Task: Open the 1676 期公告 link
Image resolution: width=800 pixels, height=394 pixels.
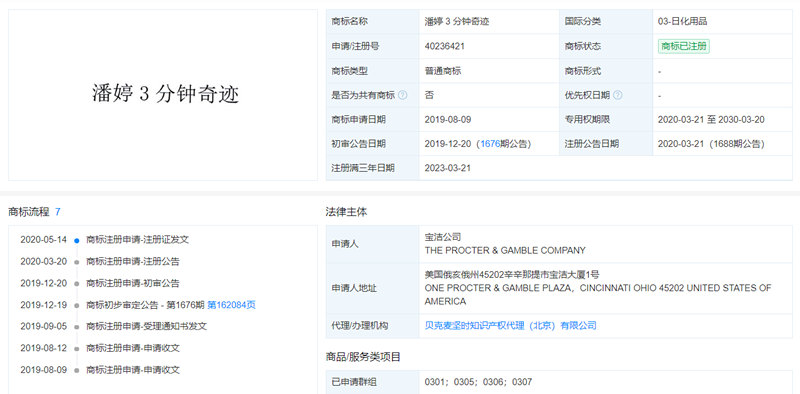Action: [x=490, y=144]
